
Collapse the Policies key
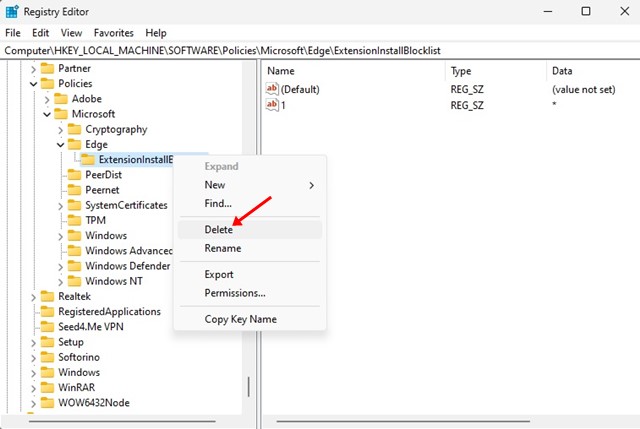(x=33, y=84)
